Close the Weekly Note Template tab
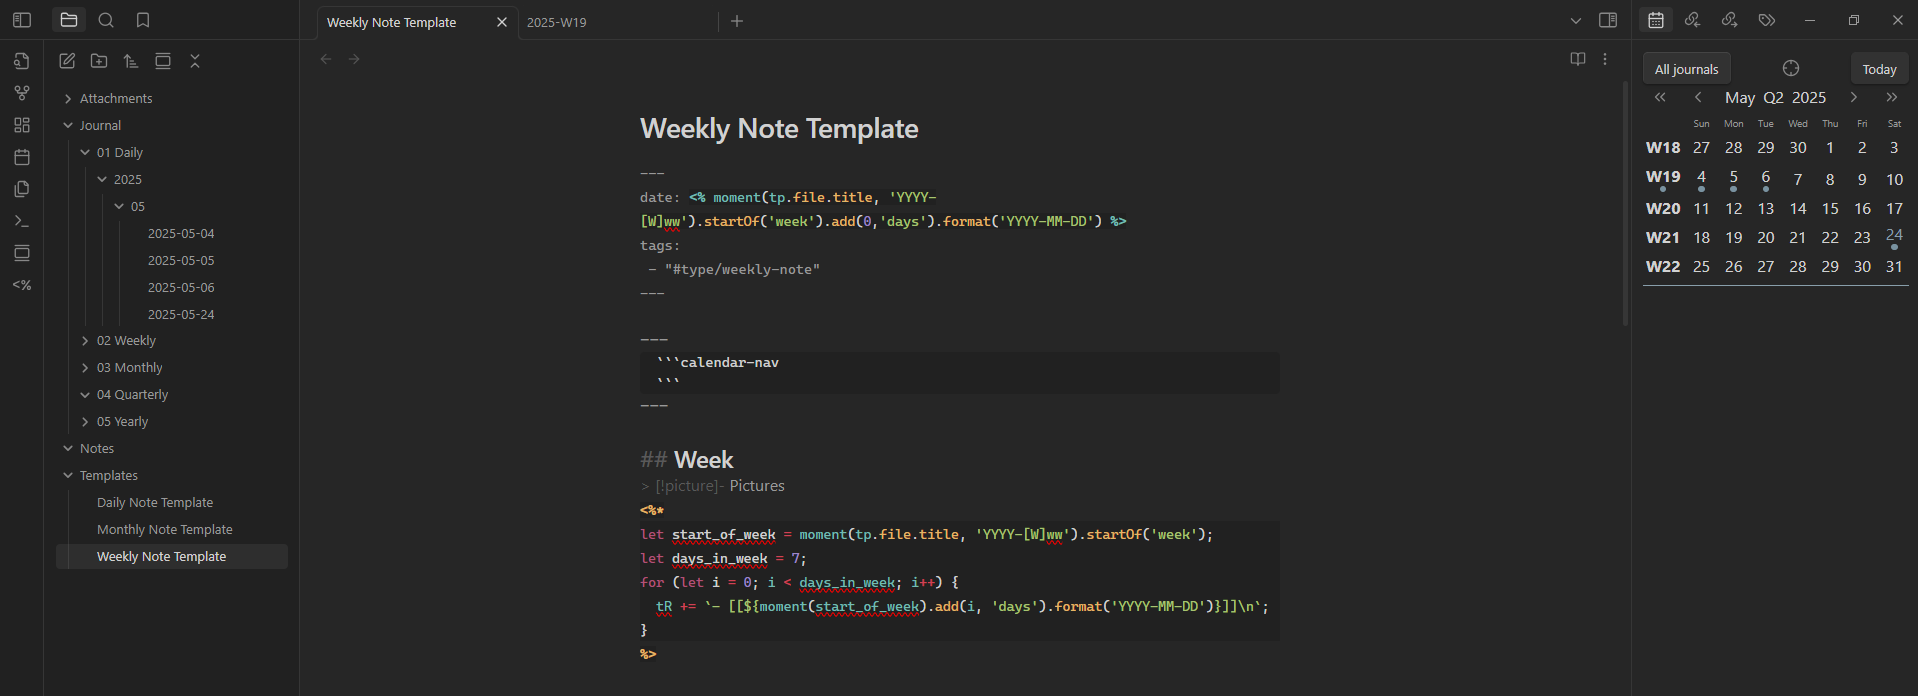 (x=502, y=22)
